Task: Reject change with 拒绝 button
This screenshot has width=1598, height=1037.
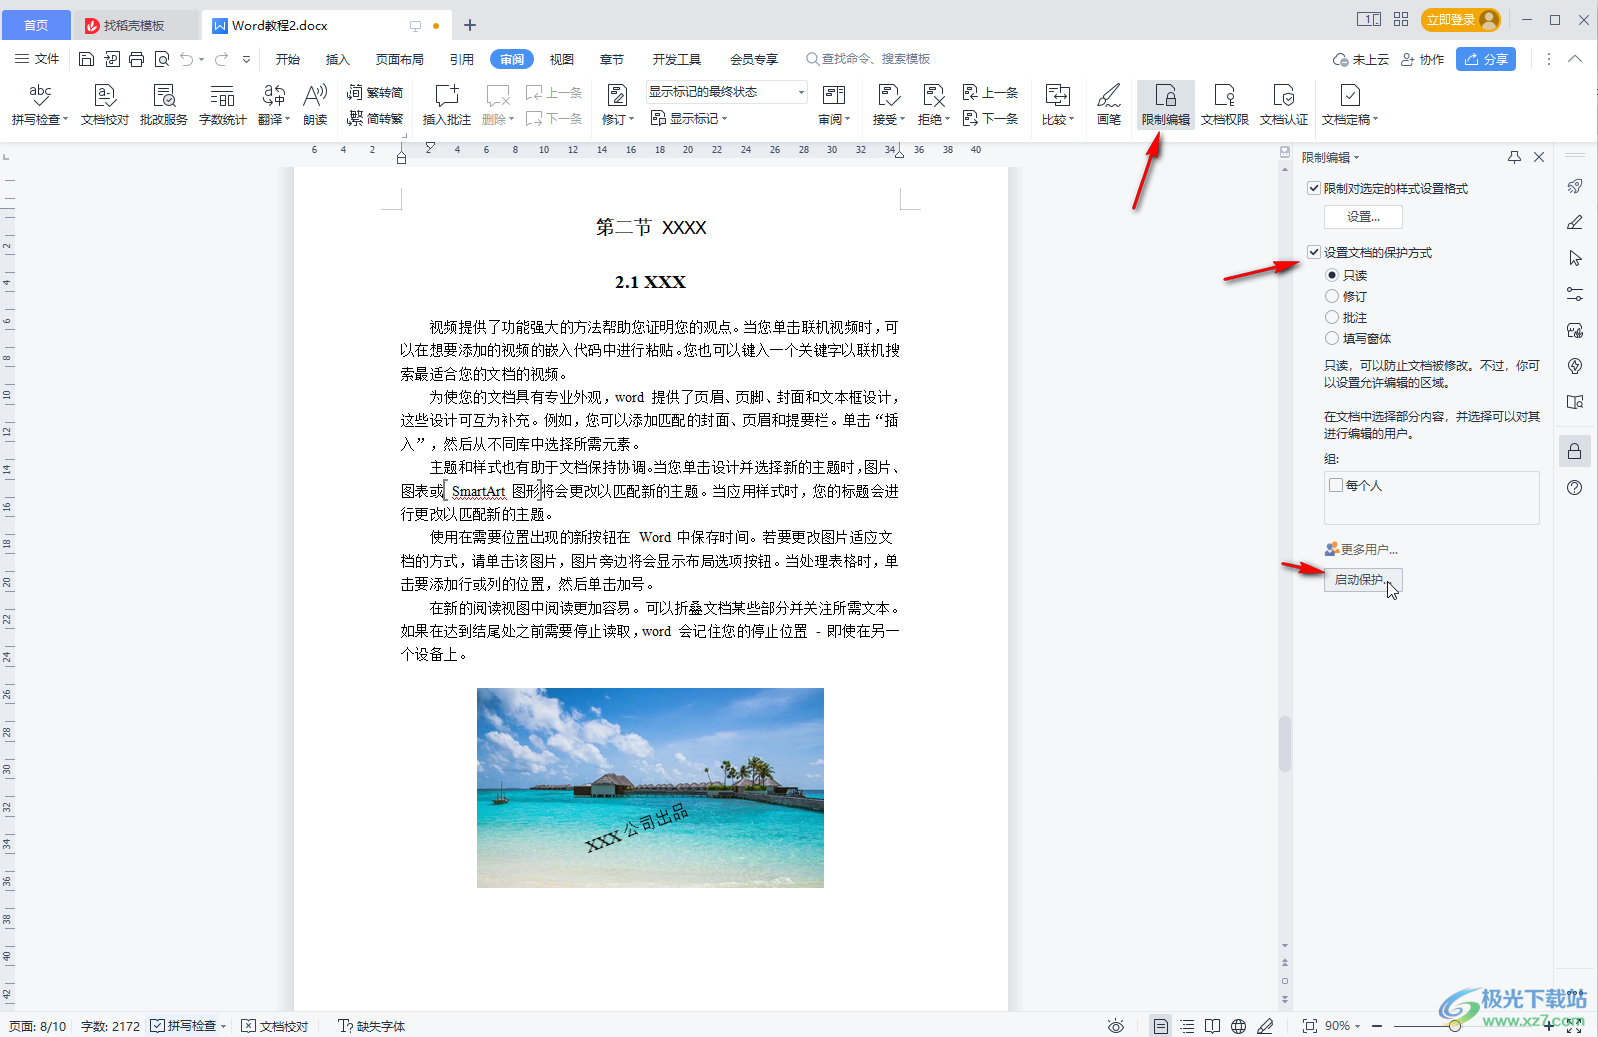Action: 933,104
